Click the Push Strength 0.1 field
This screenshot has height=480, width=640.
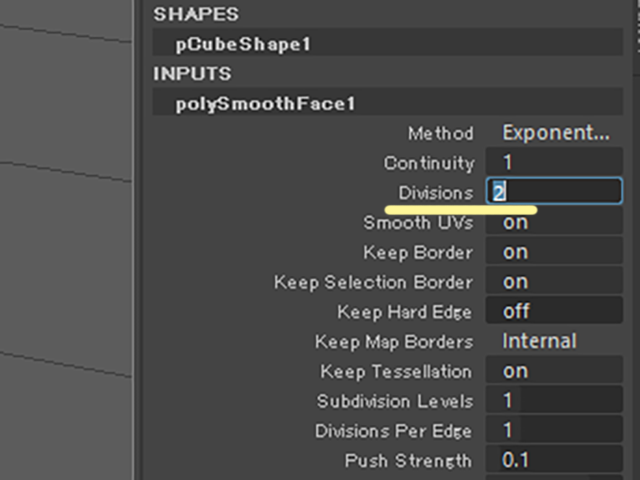pyautogui.click(x=554, y=460)
